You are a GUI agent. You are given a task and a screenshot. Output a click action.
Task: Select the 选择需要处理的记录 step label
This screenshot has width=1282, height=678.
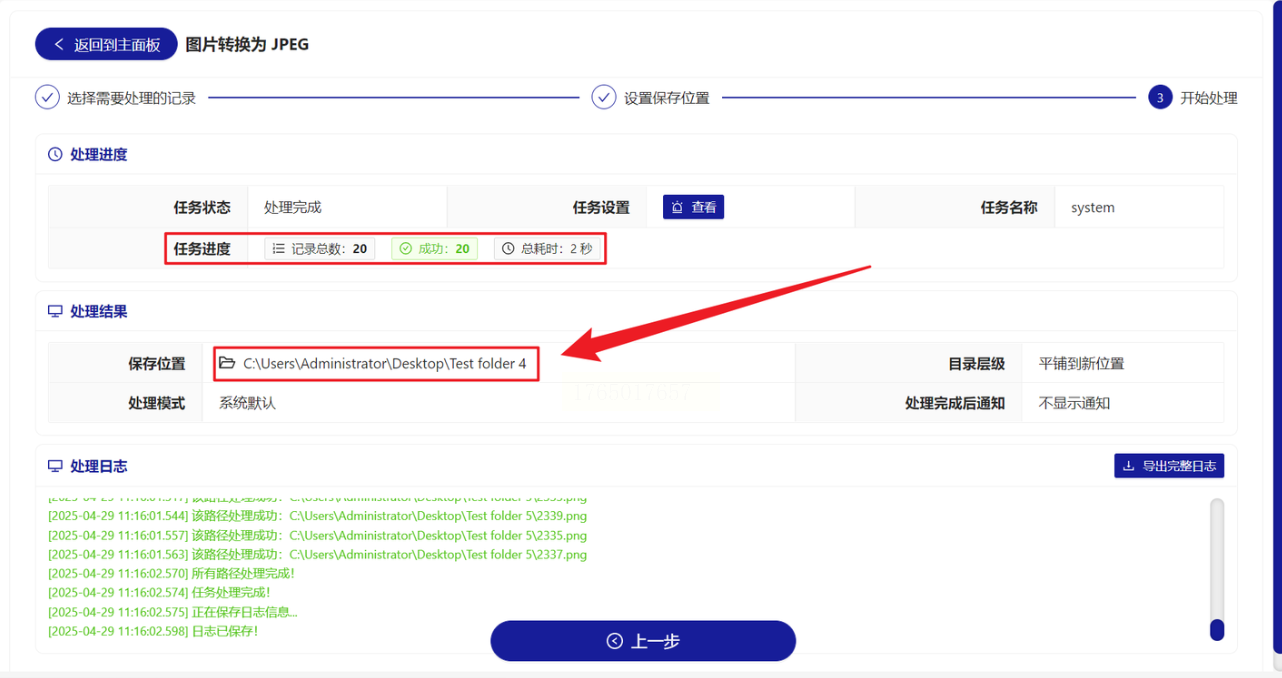[x=131, y=98]
